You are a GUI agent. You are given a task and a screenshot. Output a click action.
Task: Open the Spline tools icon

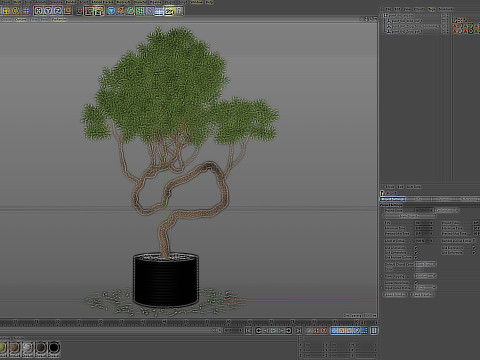pyautogui.click(x=121, y=11)
